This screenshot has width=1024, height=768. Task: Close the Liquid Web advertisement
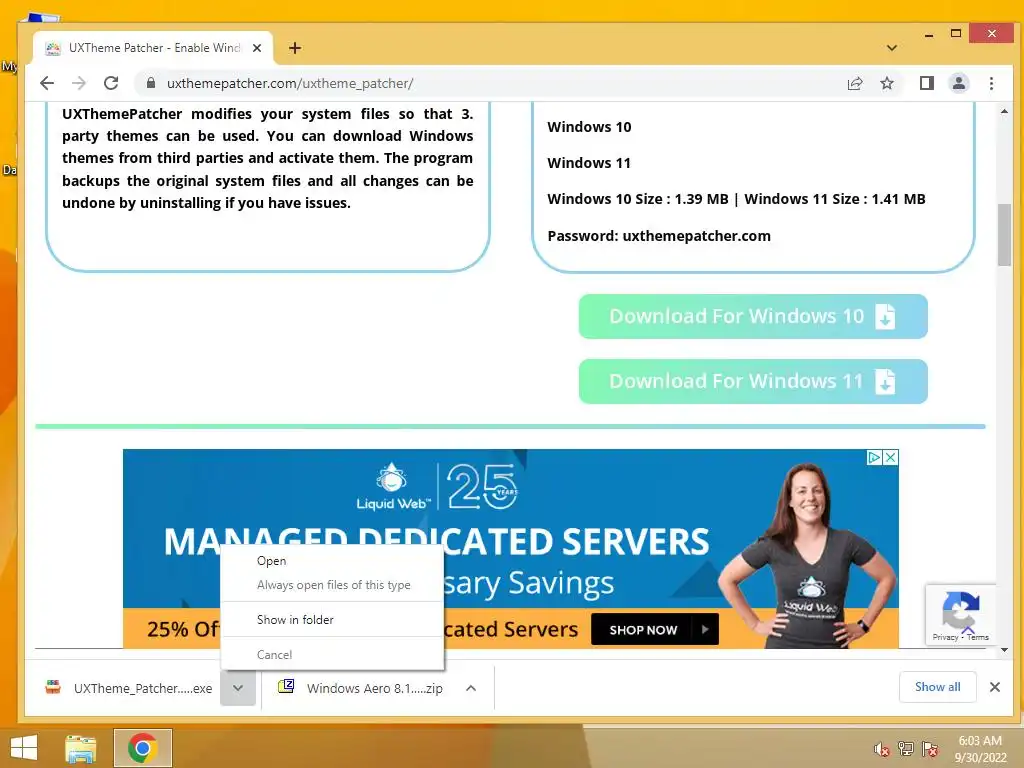890,457
